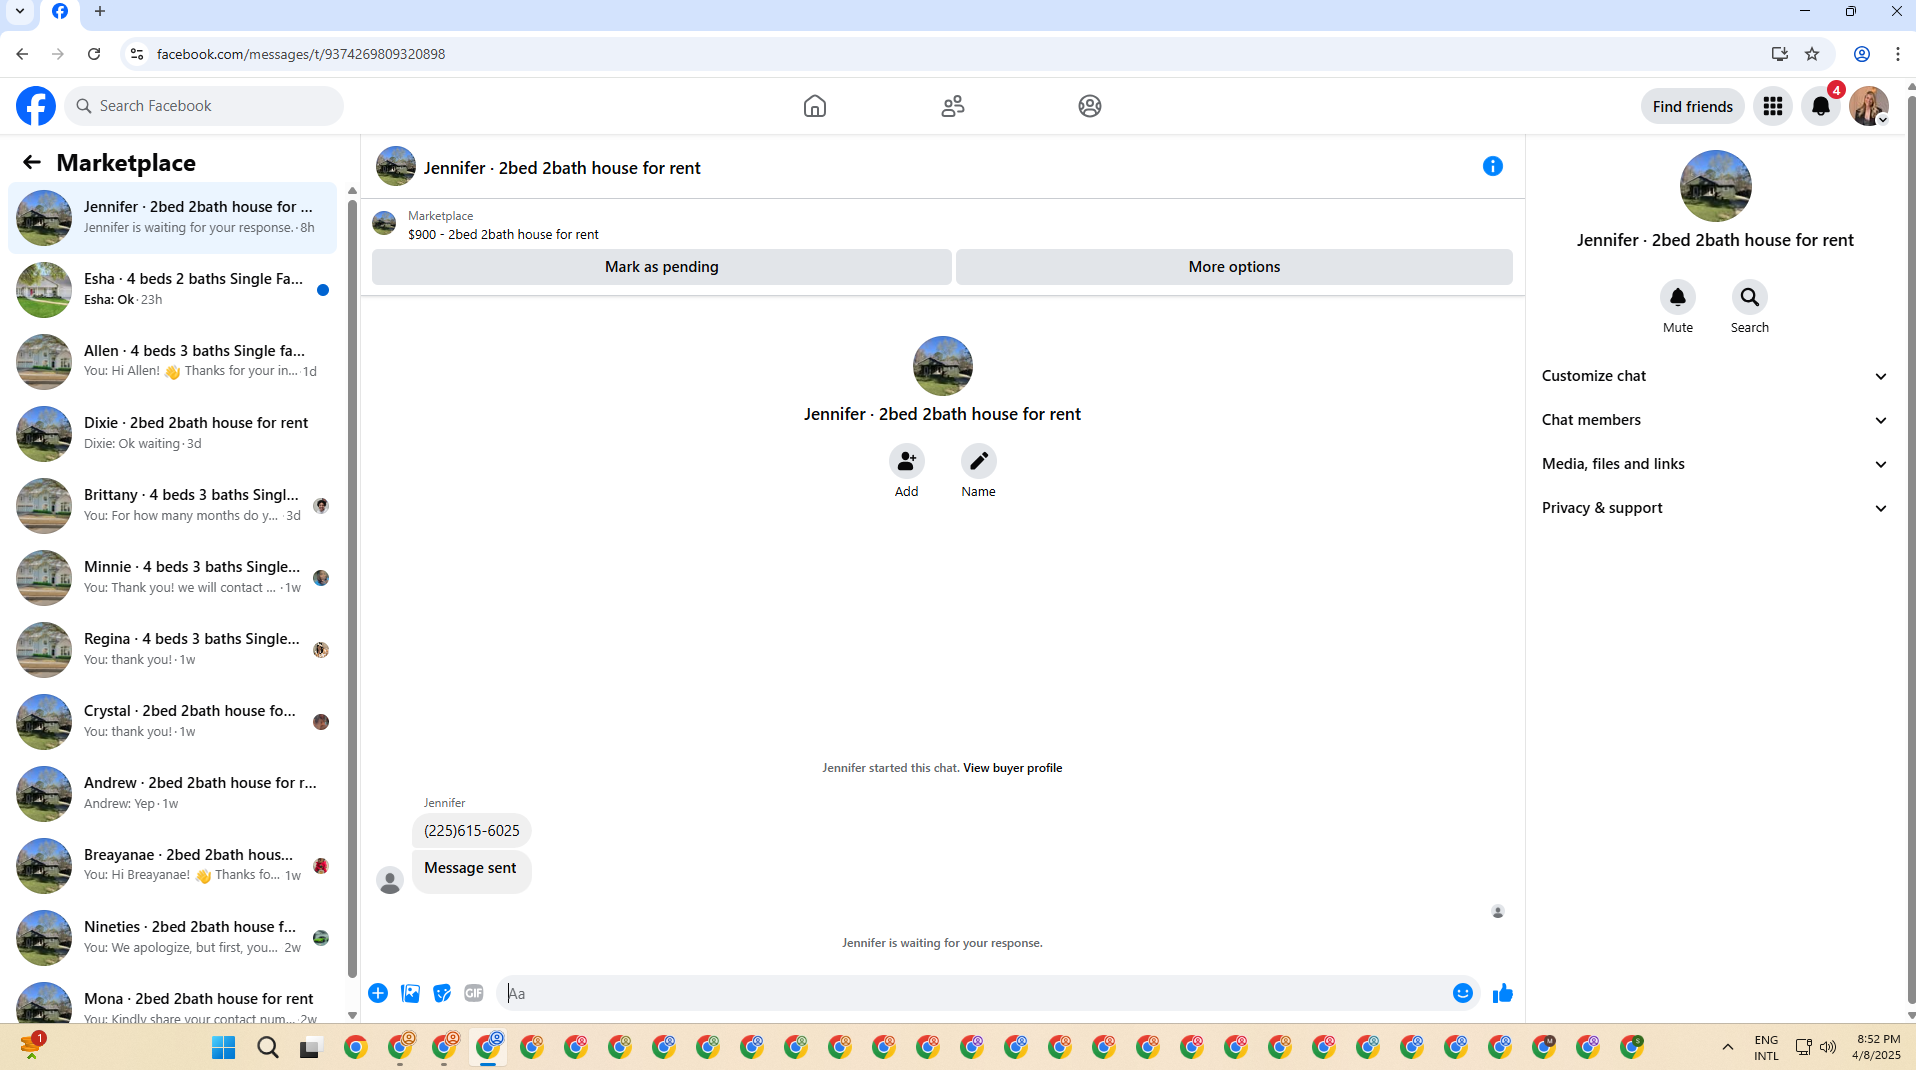The image size is (1916, 1070).
Task: Click the browser address bar URL
Action: [x=301, y=54]
